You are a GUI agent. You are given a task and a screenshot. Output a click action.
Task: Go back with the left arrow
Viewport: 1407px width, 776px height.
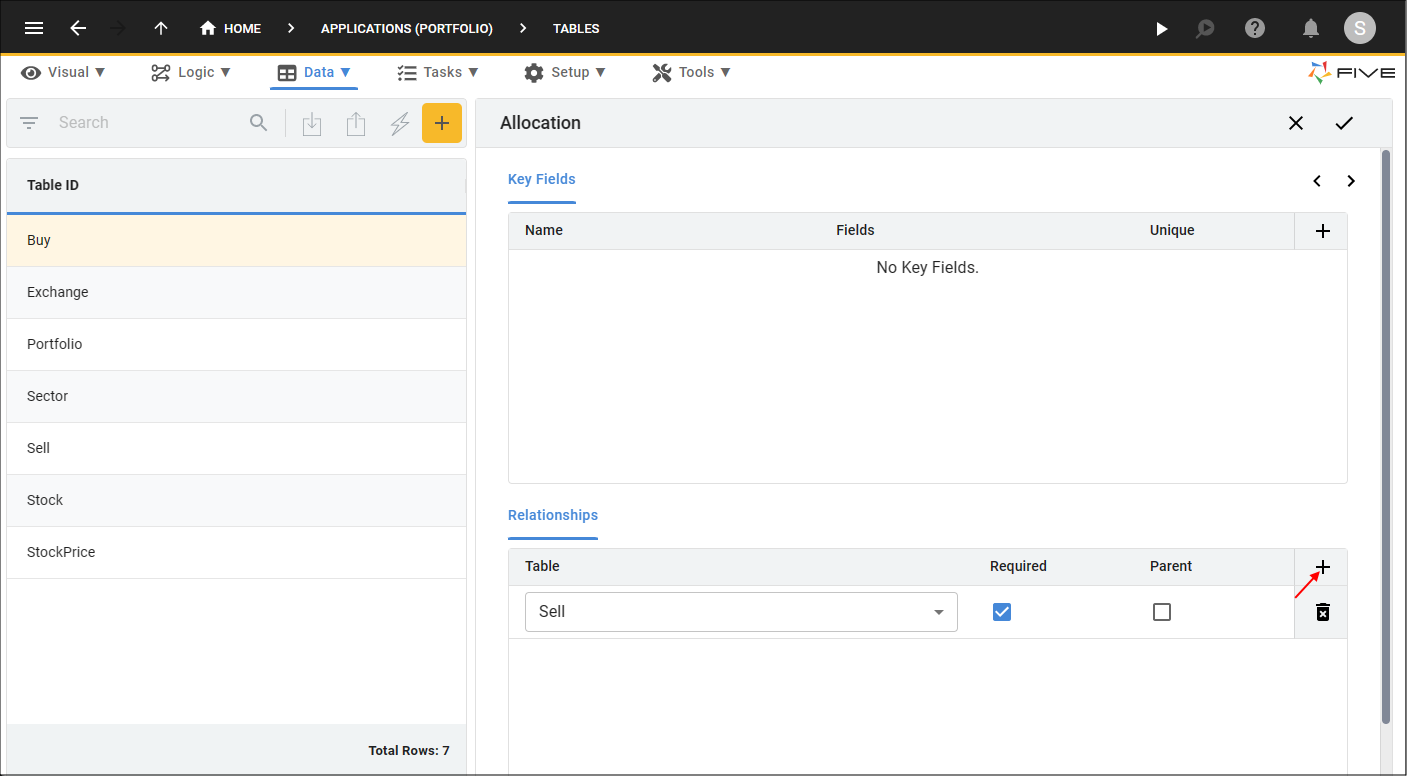(78, 28)
